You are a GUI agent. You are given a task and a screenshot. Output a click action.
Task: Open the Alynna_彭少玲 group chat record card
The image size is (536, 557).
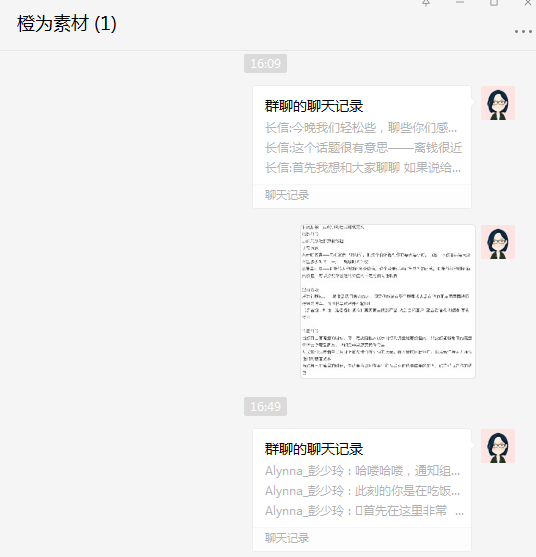coord(362,490)
